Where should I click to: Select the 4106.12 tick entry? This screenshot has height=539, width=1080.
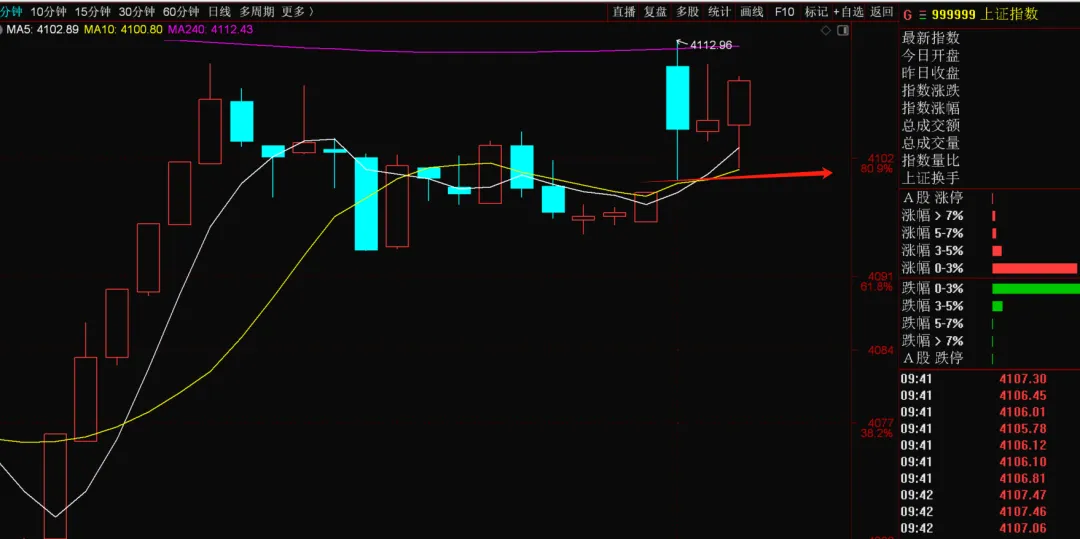(x=1023, y=445)
